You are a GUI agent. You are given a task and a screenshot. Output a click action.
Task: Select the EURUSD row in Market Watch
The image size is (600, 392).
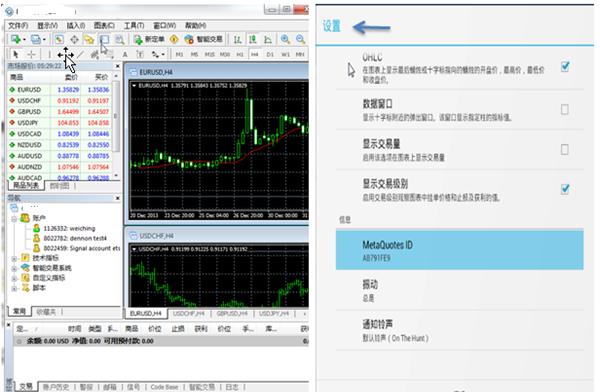(59, 90)
